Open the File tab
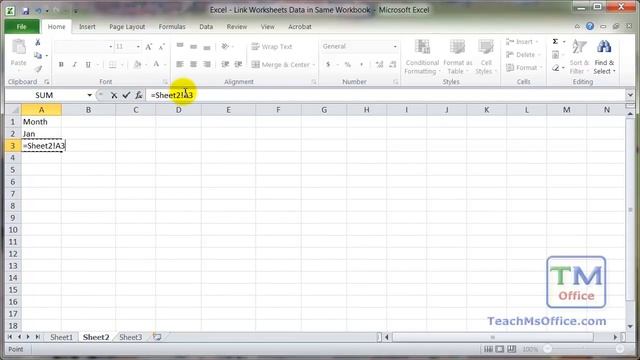Image resolution: width=640 pixels, height=360 pixels. [22, 27]
